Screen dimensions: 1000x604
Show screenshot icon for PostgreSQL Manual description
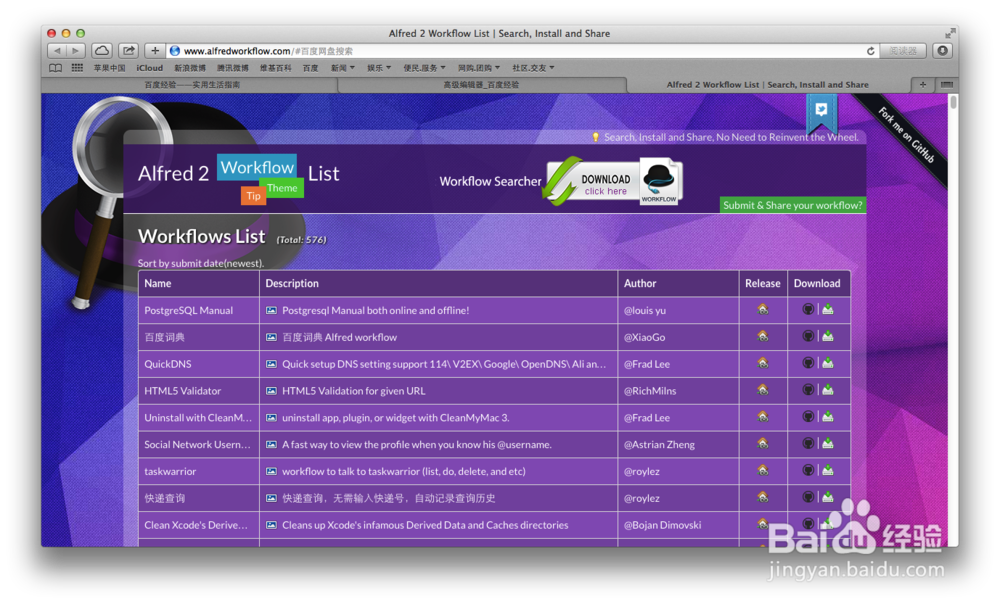tap(271, 311)
